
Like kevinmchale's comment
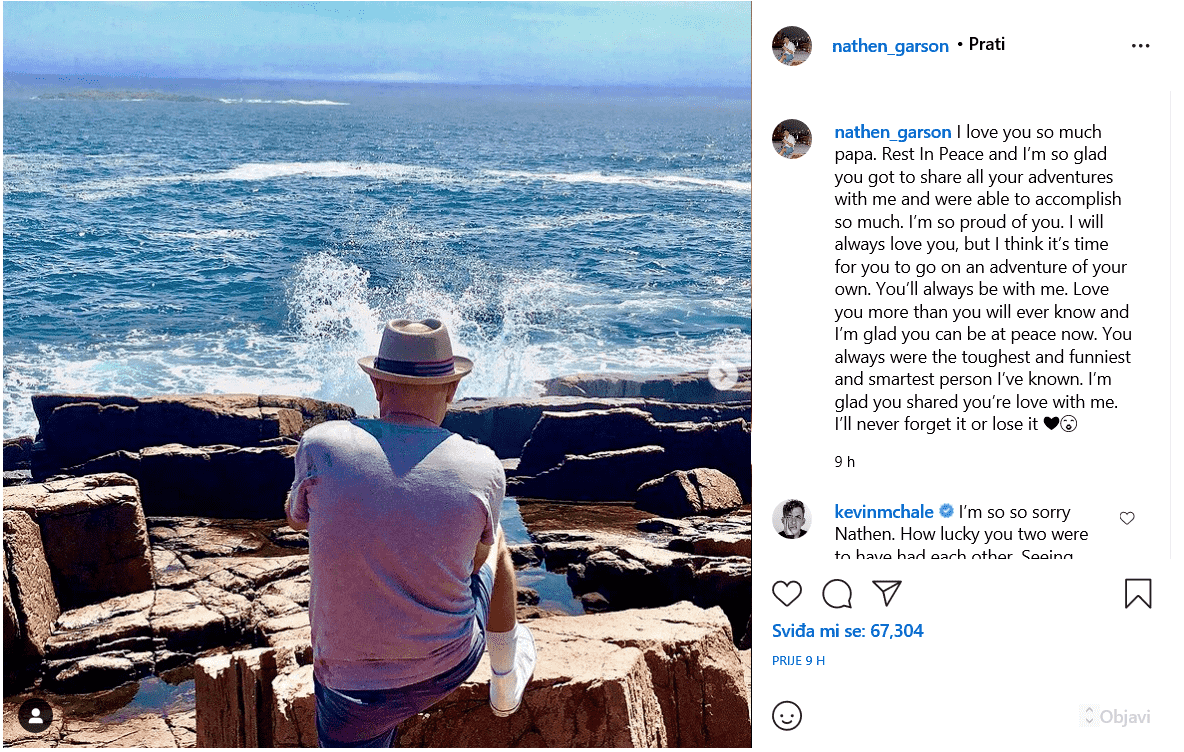pyautogui.click(x=1127, y=518)
